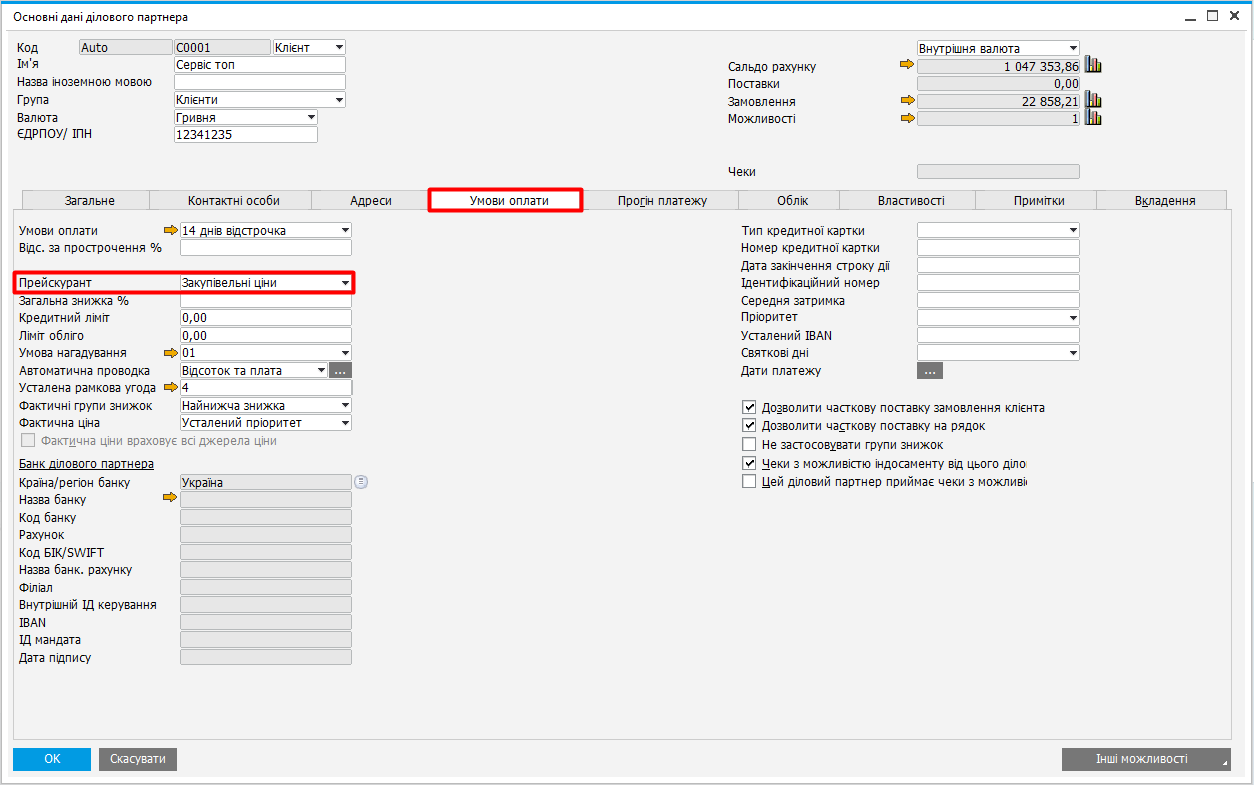Click the chart icon beside Сальдо рахунку
The height and width of the screenshot is (785, 1254).
click(1093, 66)
